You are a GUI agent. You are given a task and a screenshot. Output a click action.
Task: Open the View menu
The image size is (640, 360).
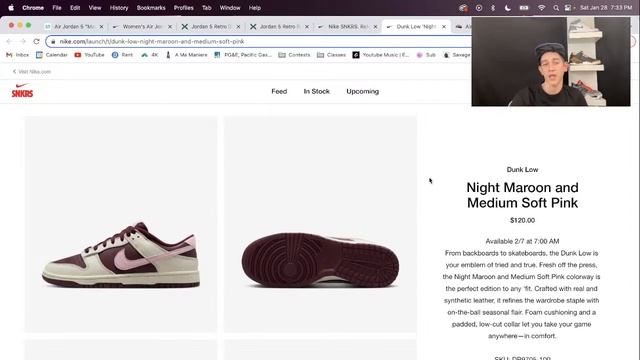95,8
